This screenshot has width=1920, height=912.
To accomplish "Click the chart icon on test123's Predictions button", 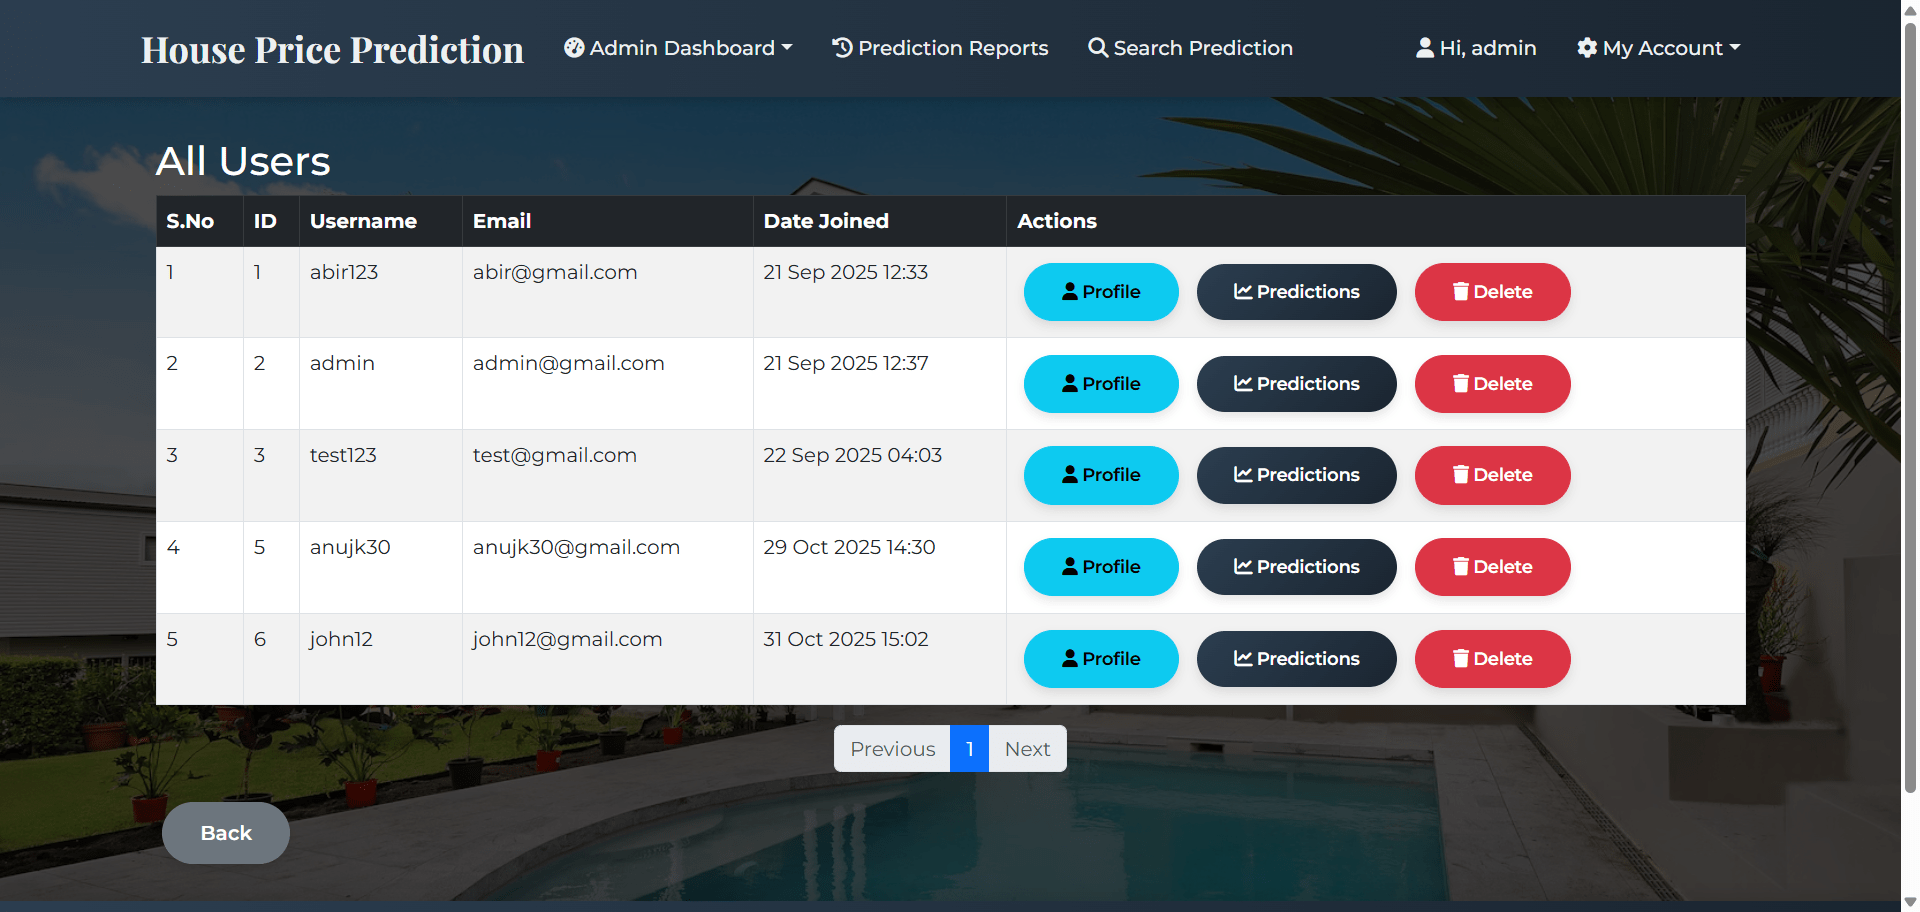I will click(1241, 475).
